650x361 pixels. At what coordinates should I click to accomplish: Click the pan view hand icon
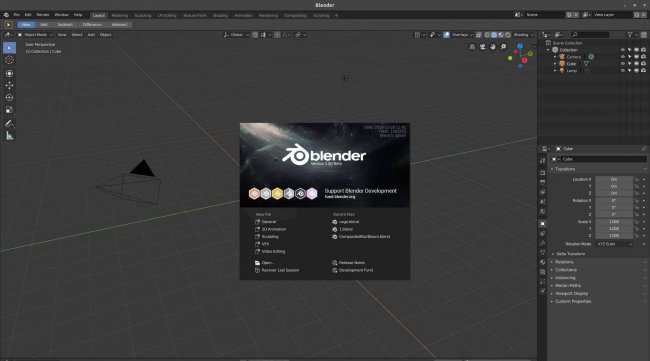point(493,47)
